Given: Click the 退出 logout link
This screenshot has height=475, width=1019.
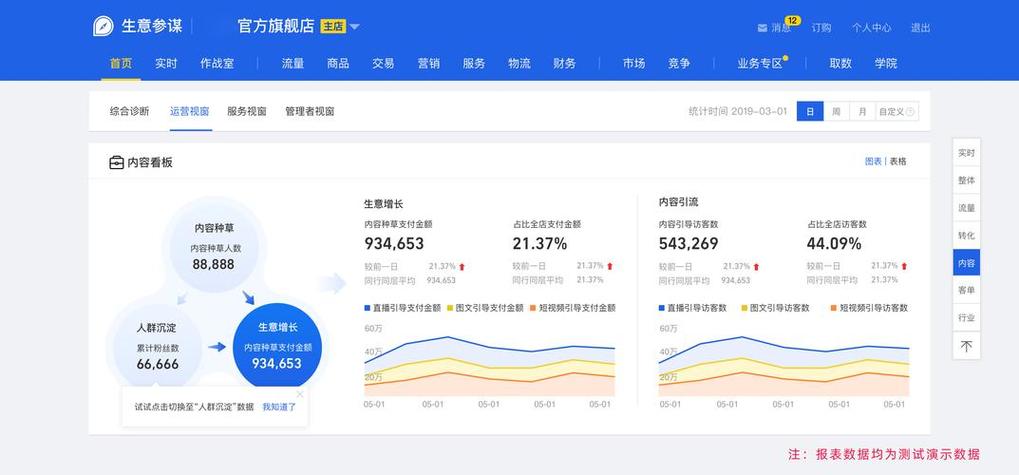Looking at the screenshot, I should pyautogui.click(x=920, y=28).
